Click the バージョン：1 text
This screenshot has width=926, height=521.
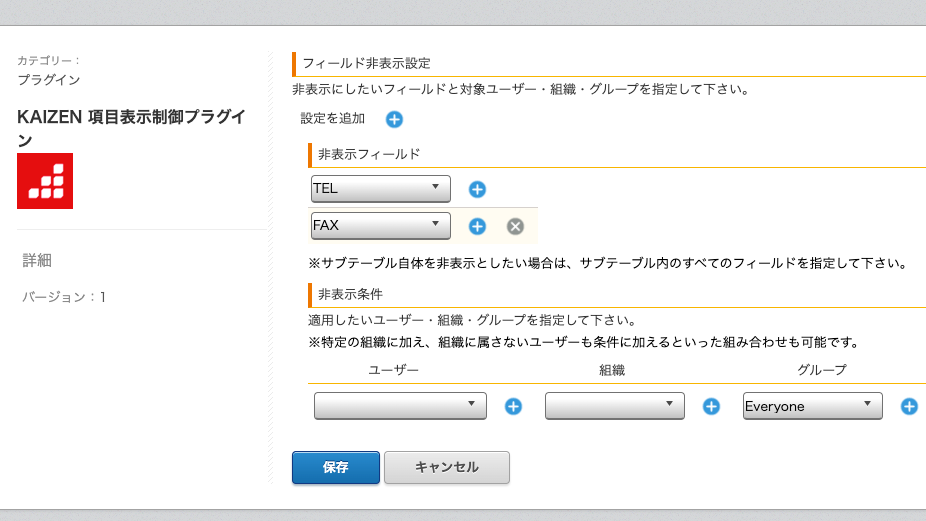tap(64, 297)
